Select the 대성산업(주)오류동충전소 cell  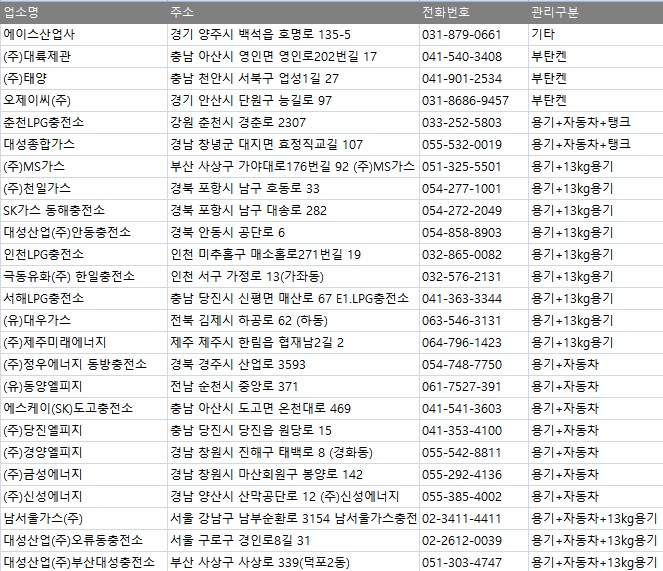84,541
